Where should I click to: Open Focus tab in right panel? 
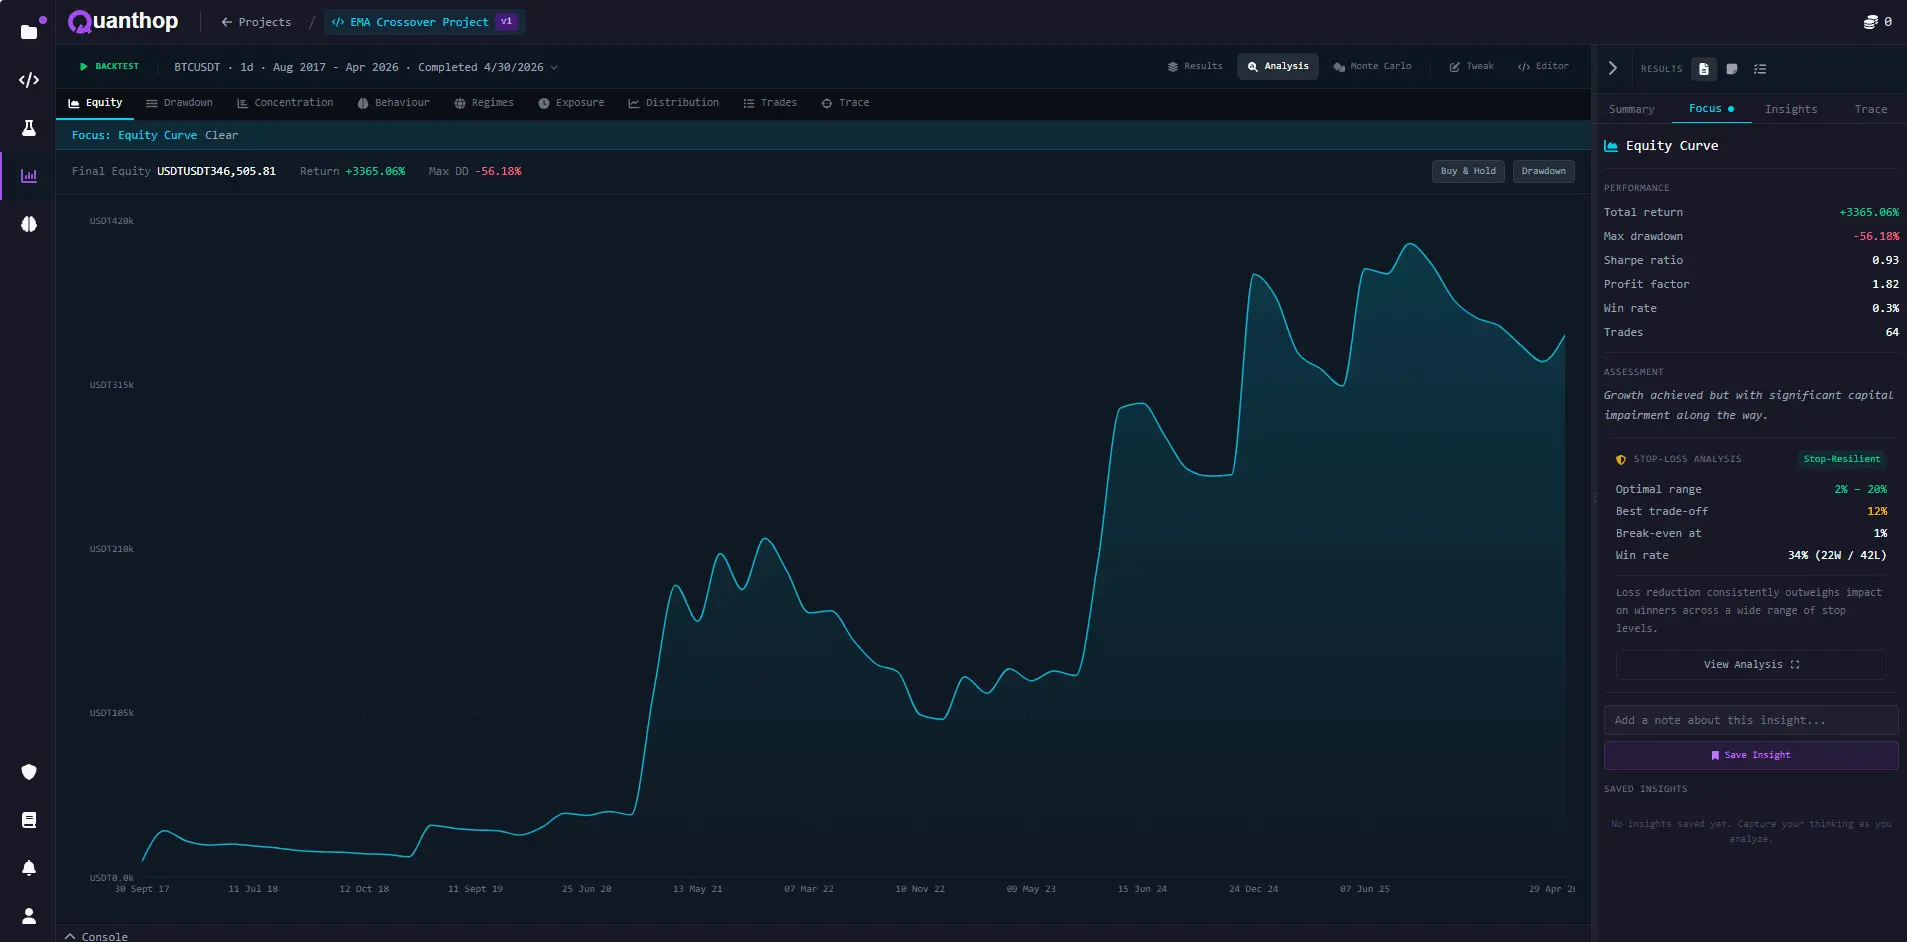tap(1711, 109)
